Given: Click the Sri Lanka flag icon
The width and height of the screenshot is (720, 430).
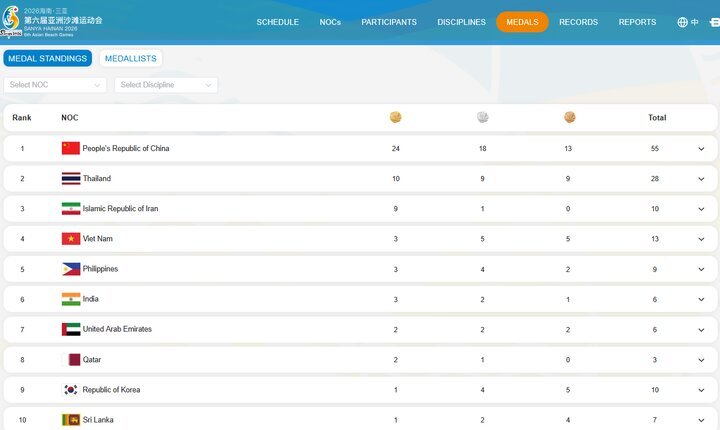Looking at the screenshot, I should click(x=70, y=420).
